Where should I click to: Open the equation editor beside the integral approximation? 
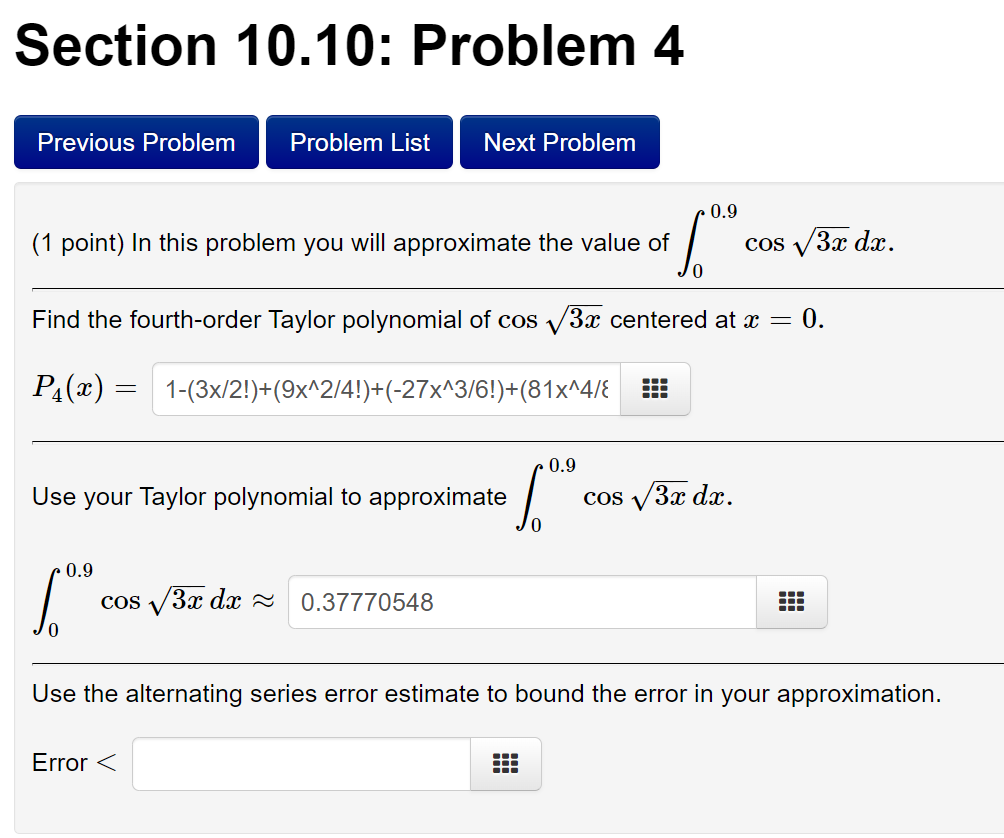pyautogui.click(x=791, y=601)
